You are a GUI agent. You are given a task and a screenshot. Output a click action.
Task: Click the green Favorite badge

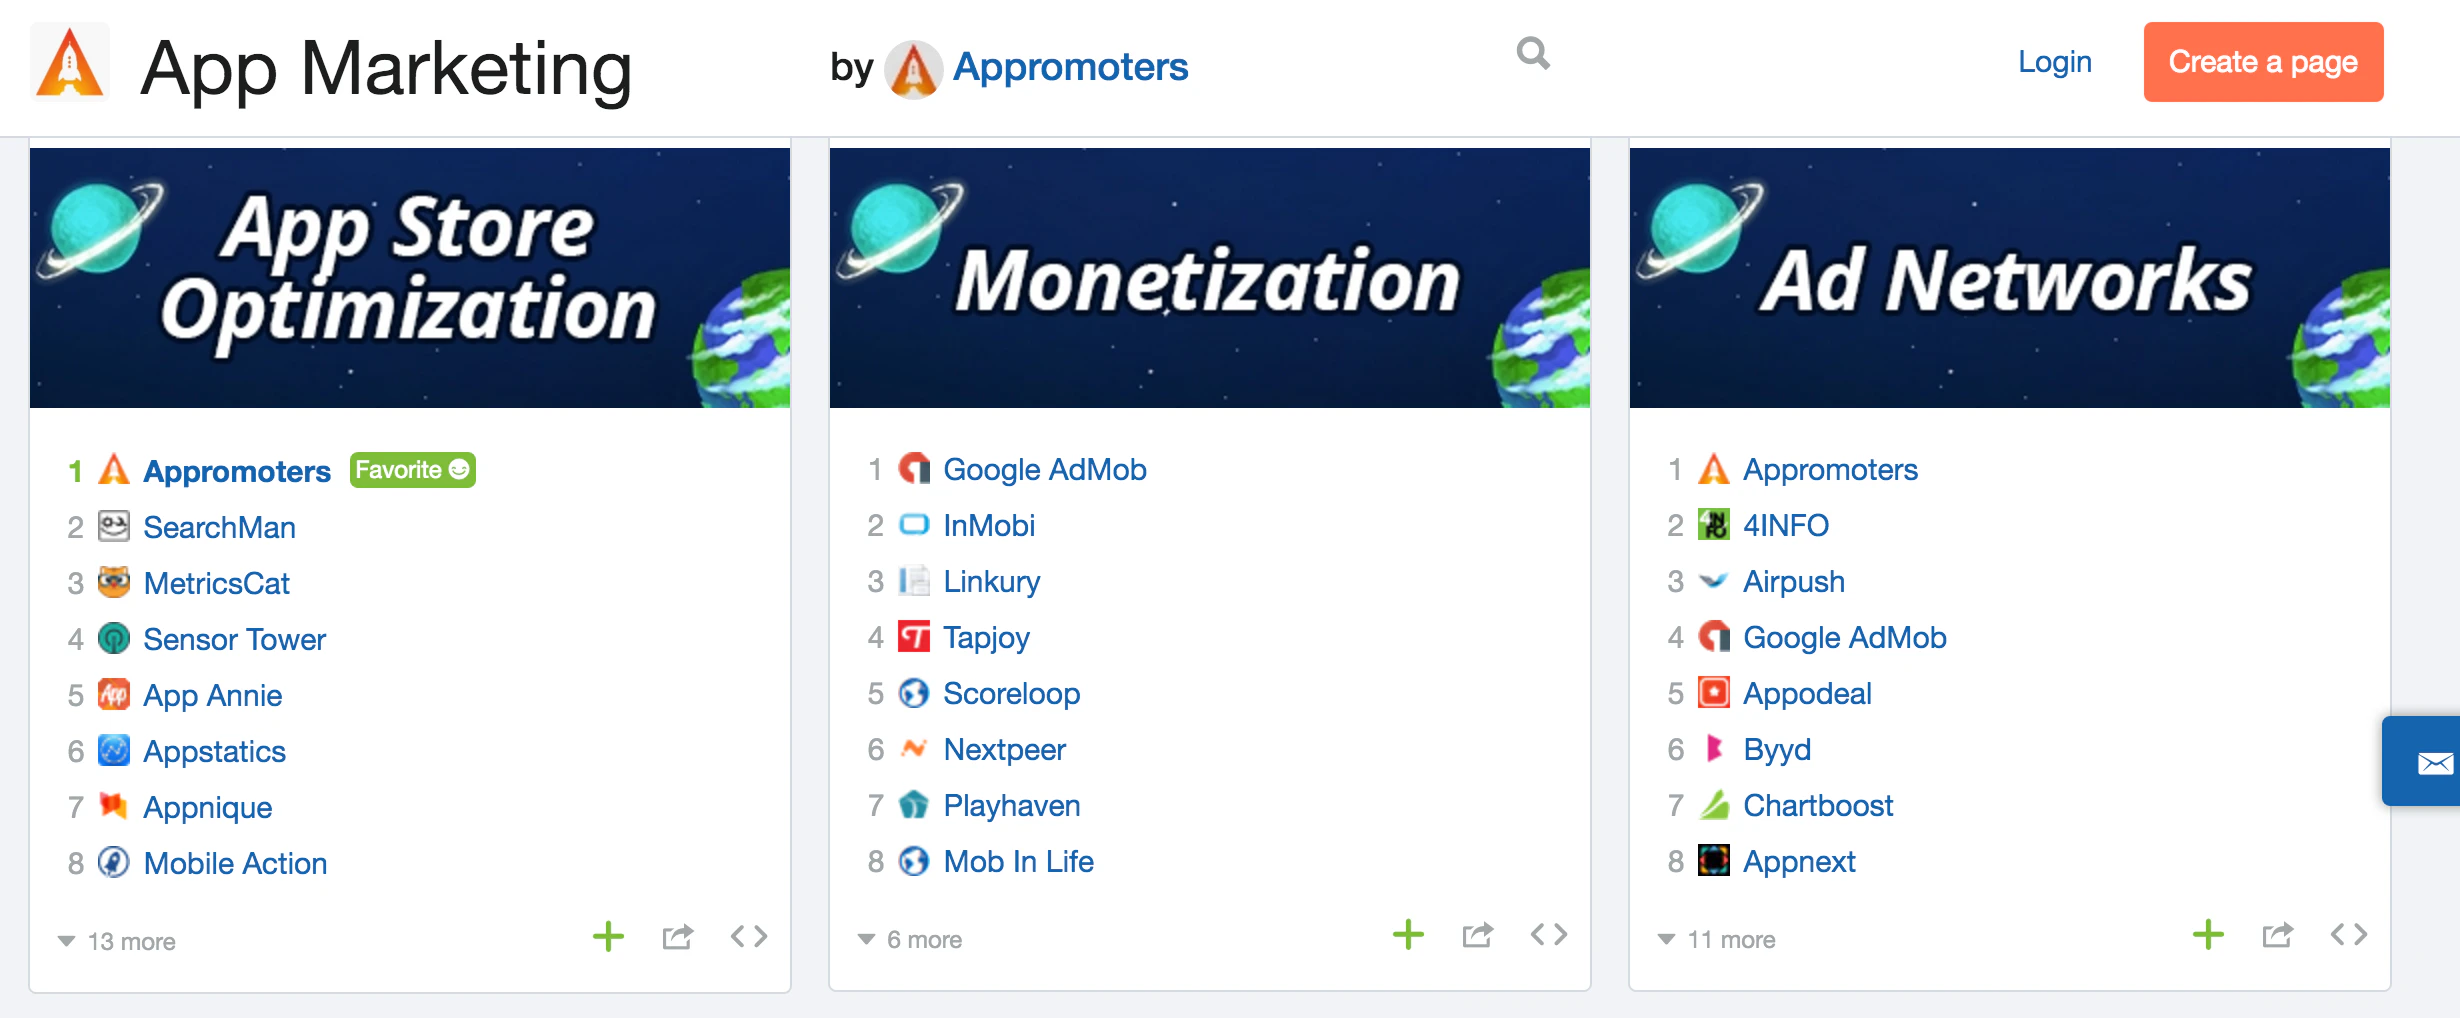(x=411, y=470)
